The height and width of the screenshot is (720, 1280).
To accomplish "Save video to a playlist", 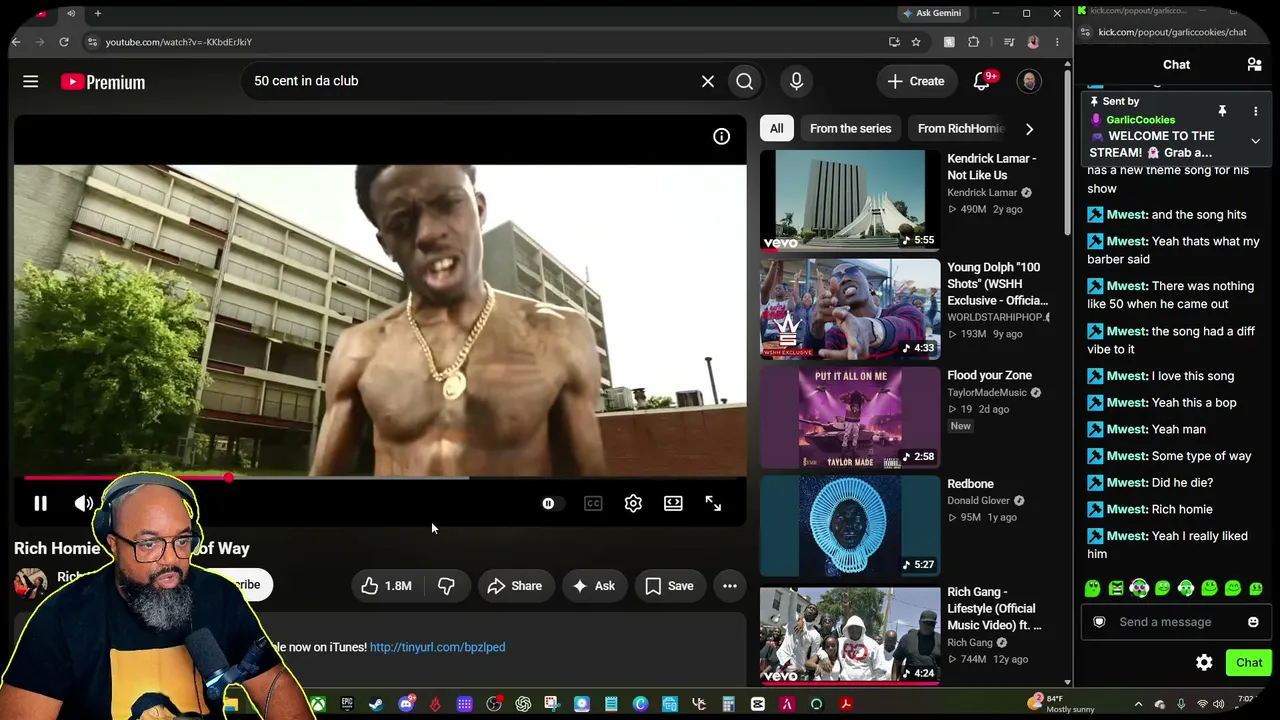I will coord(670,586).
